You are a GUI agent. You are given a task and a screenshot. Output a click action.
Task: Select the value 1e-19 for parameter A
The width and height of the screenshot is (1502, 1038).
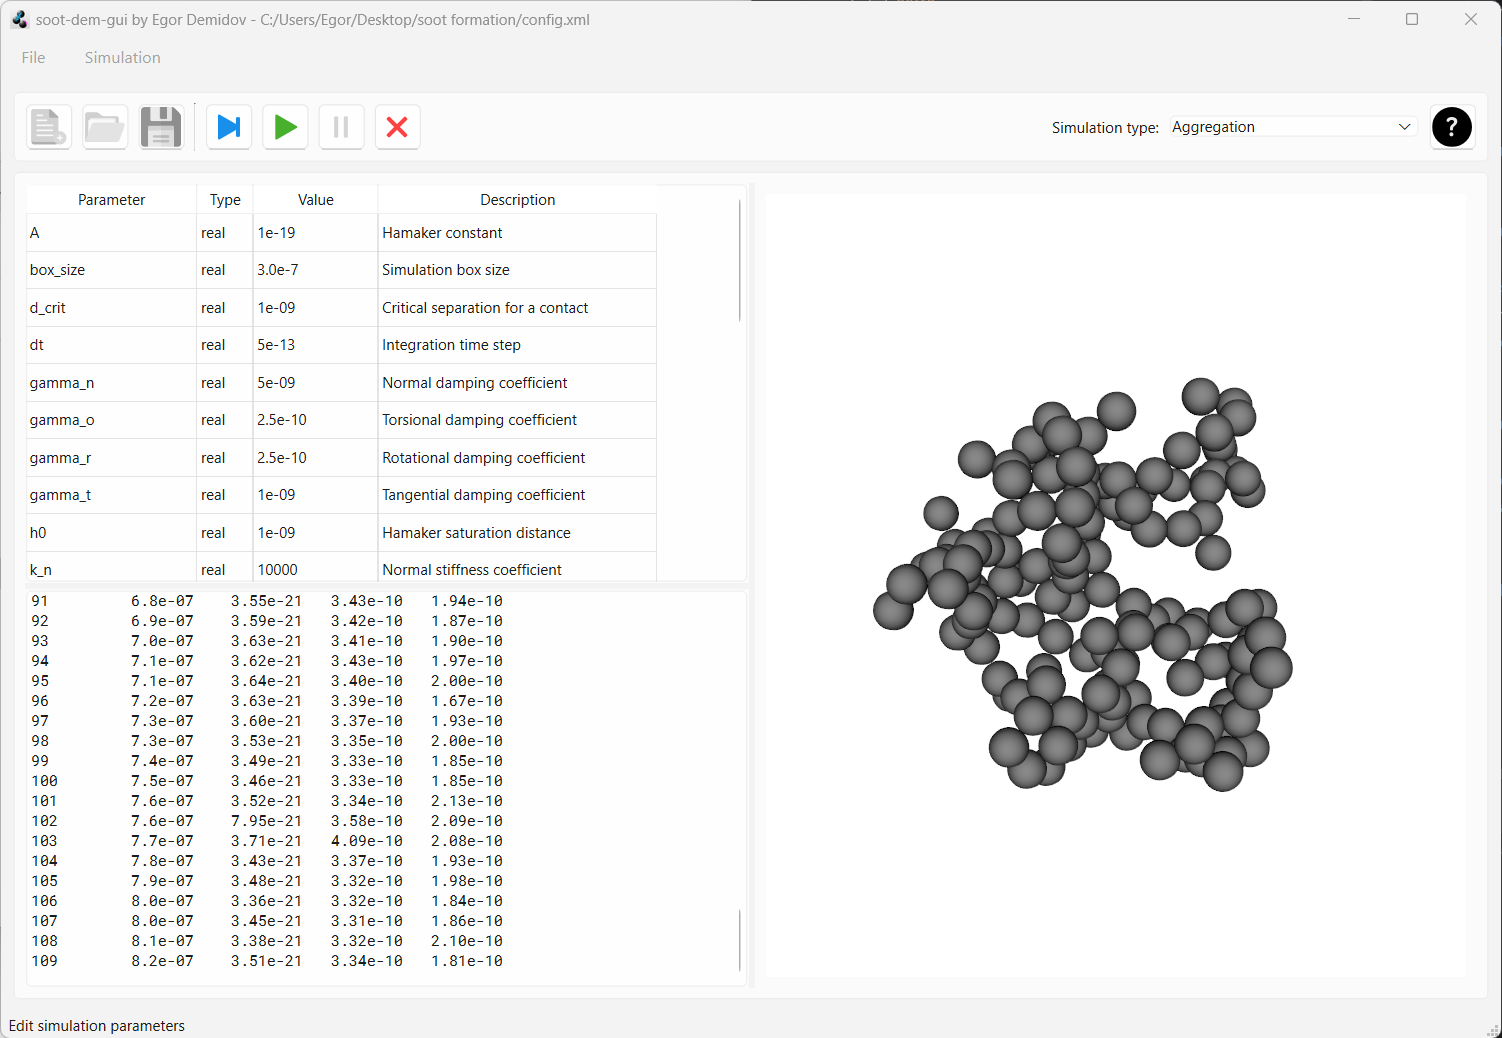(315, 233)
